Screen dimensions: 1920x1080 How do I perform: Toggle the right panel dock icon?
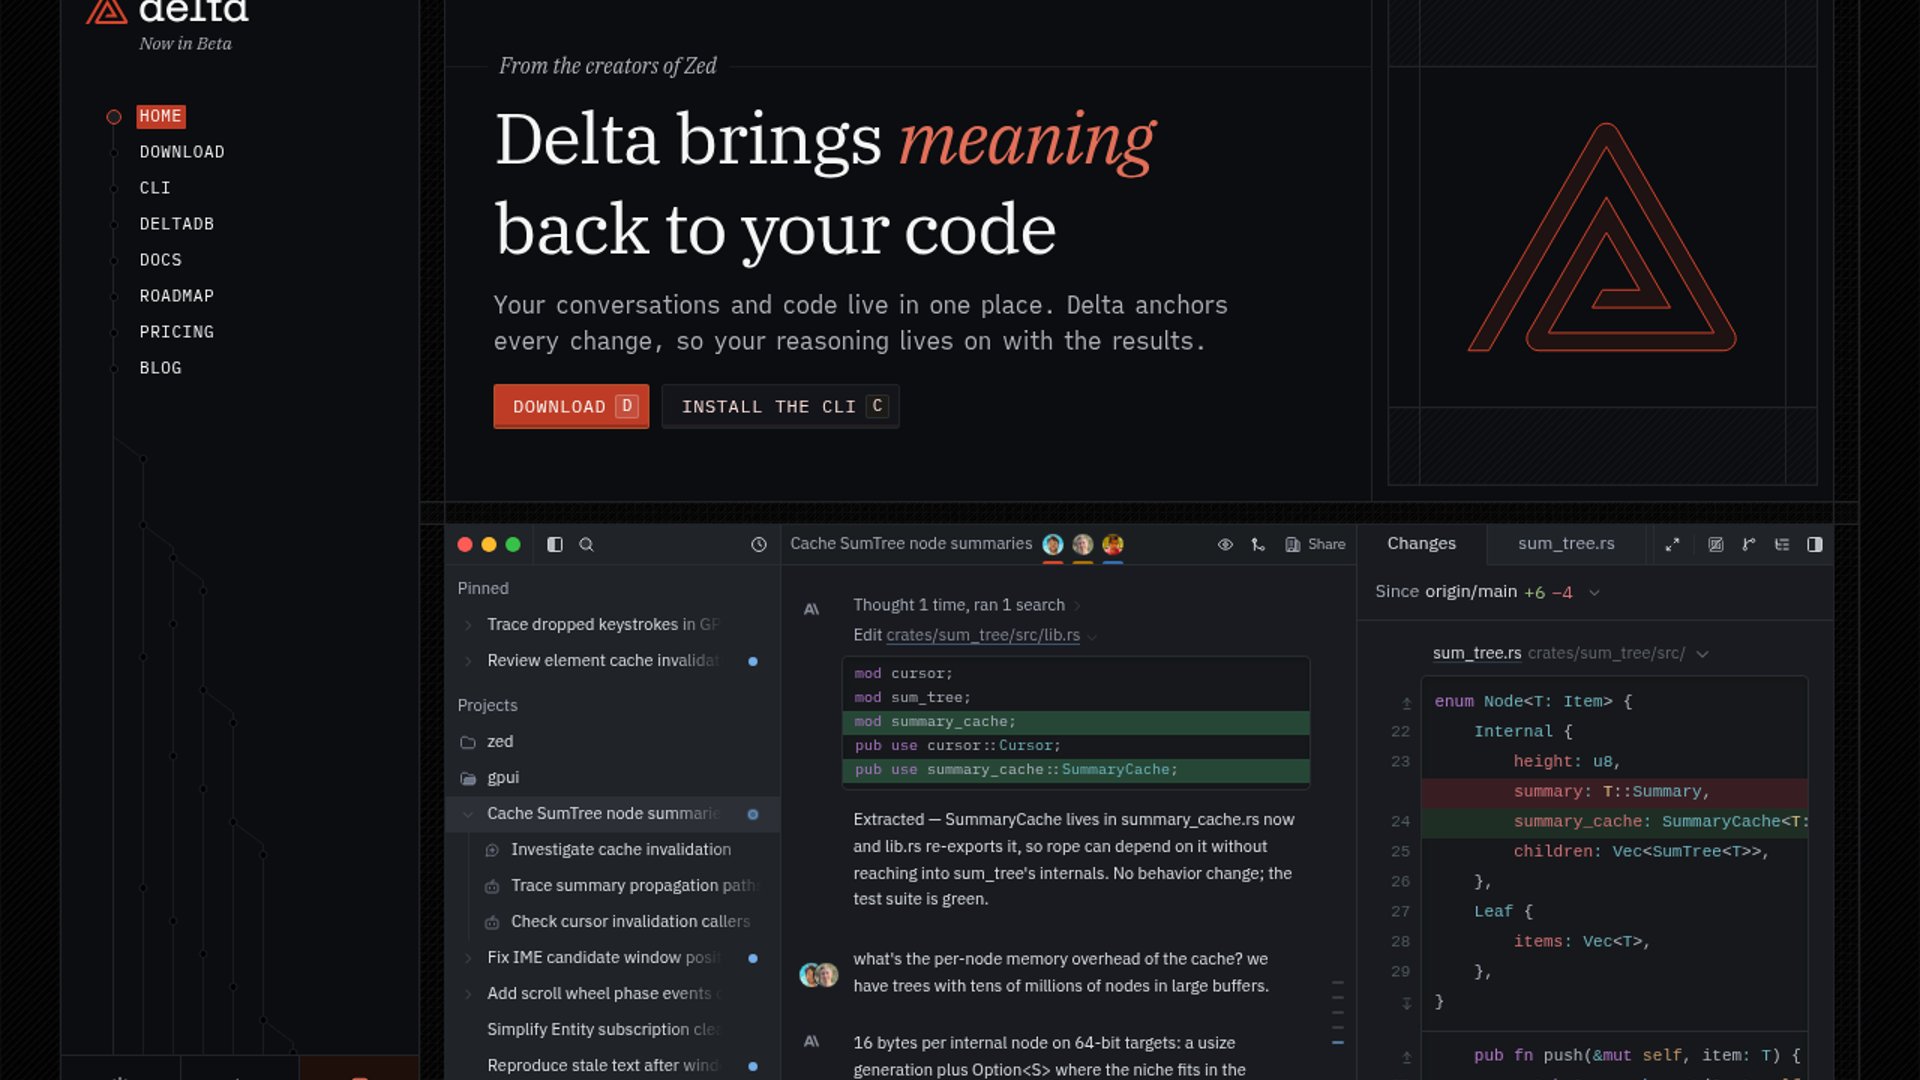pos(1815,544)
